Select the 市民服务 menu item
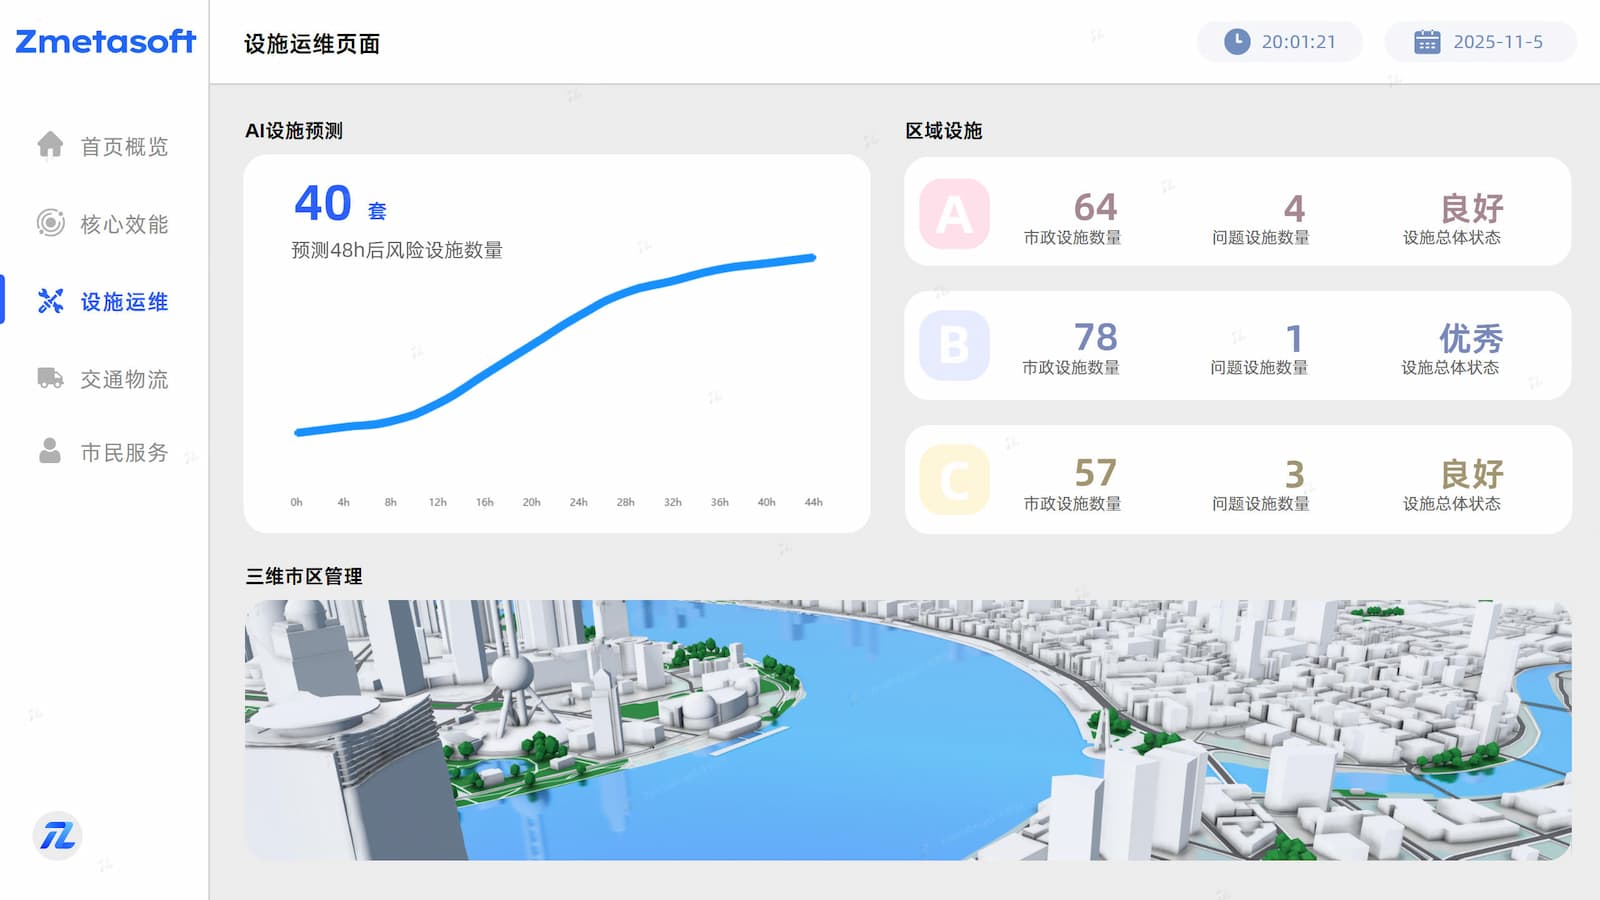Screen dimensions: 1600x900 124,451
